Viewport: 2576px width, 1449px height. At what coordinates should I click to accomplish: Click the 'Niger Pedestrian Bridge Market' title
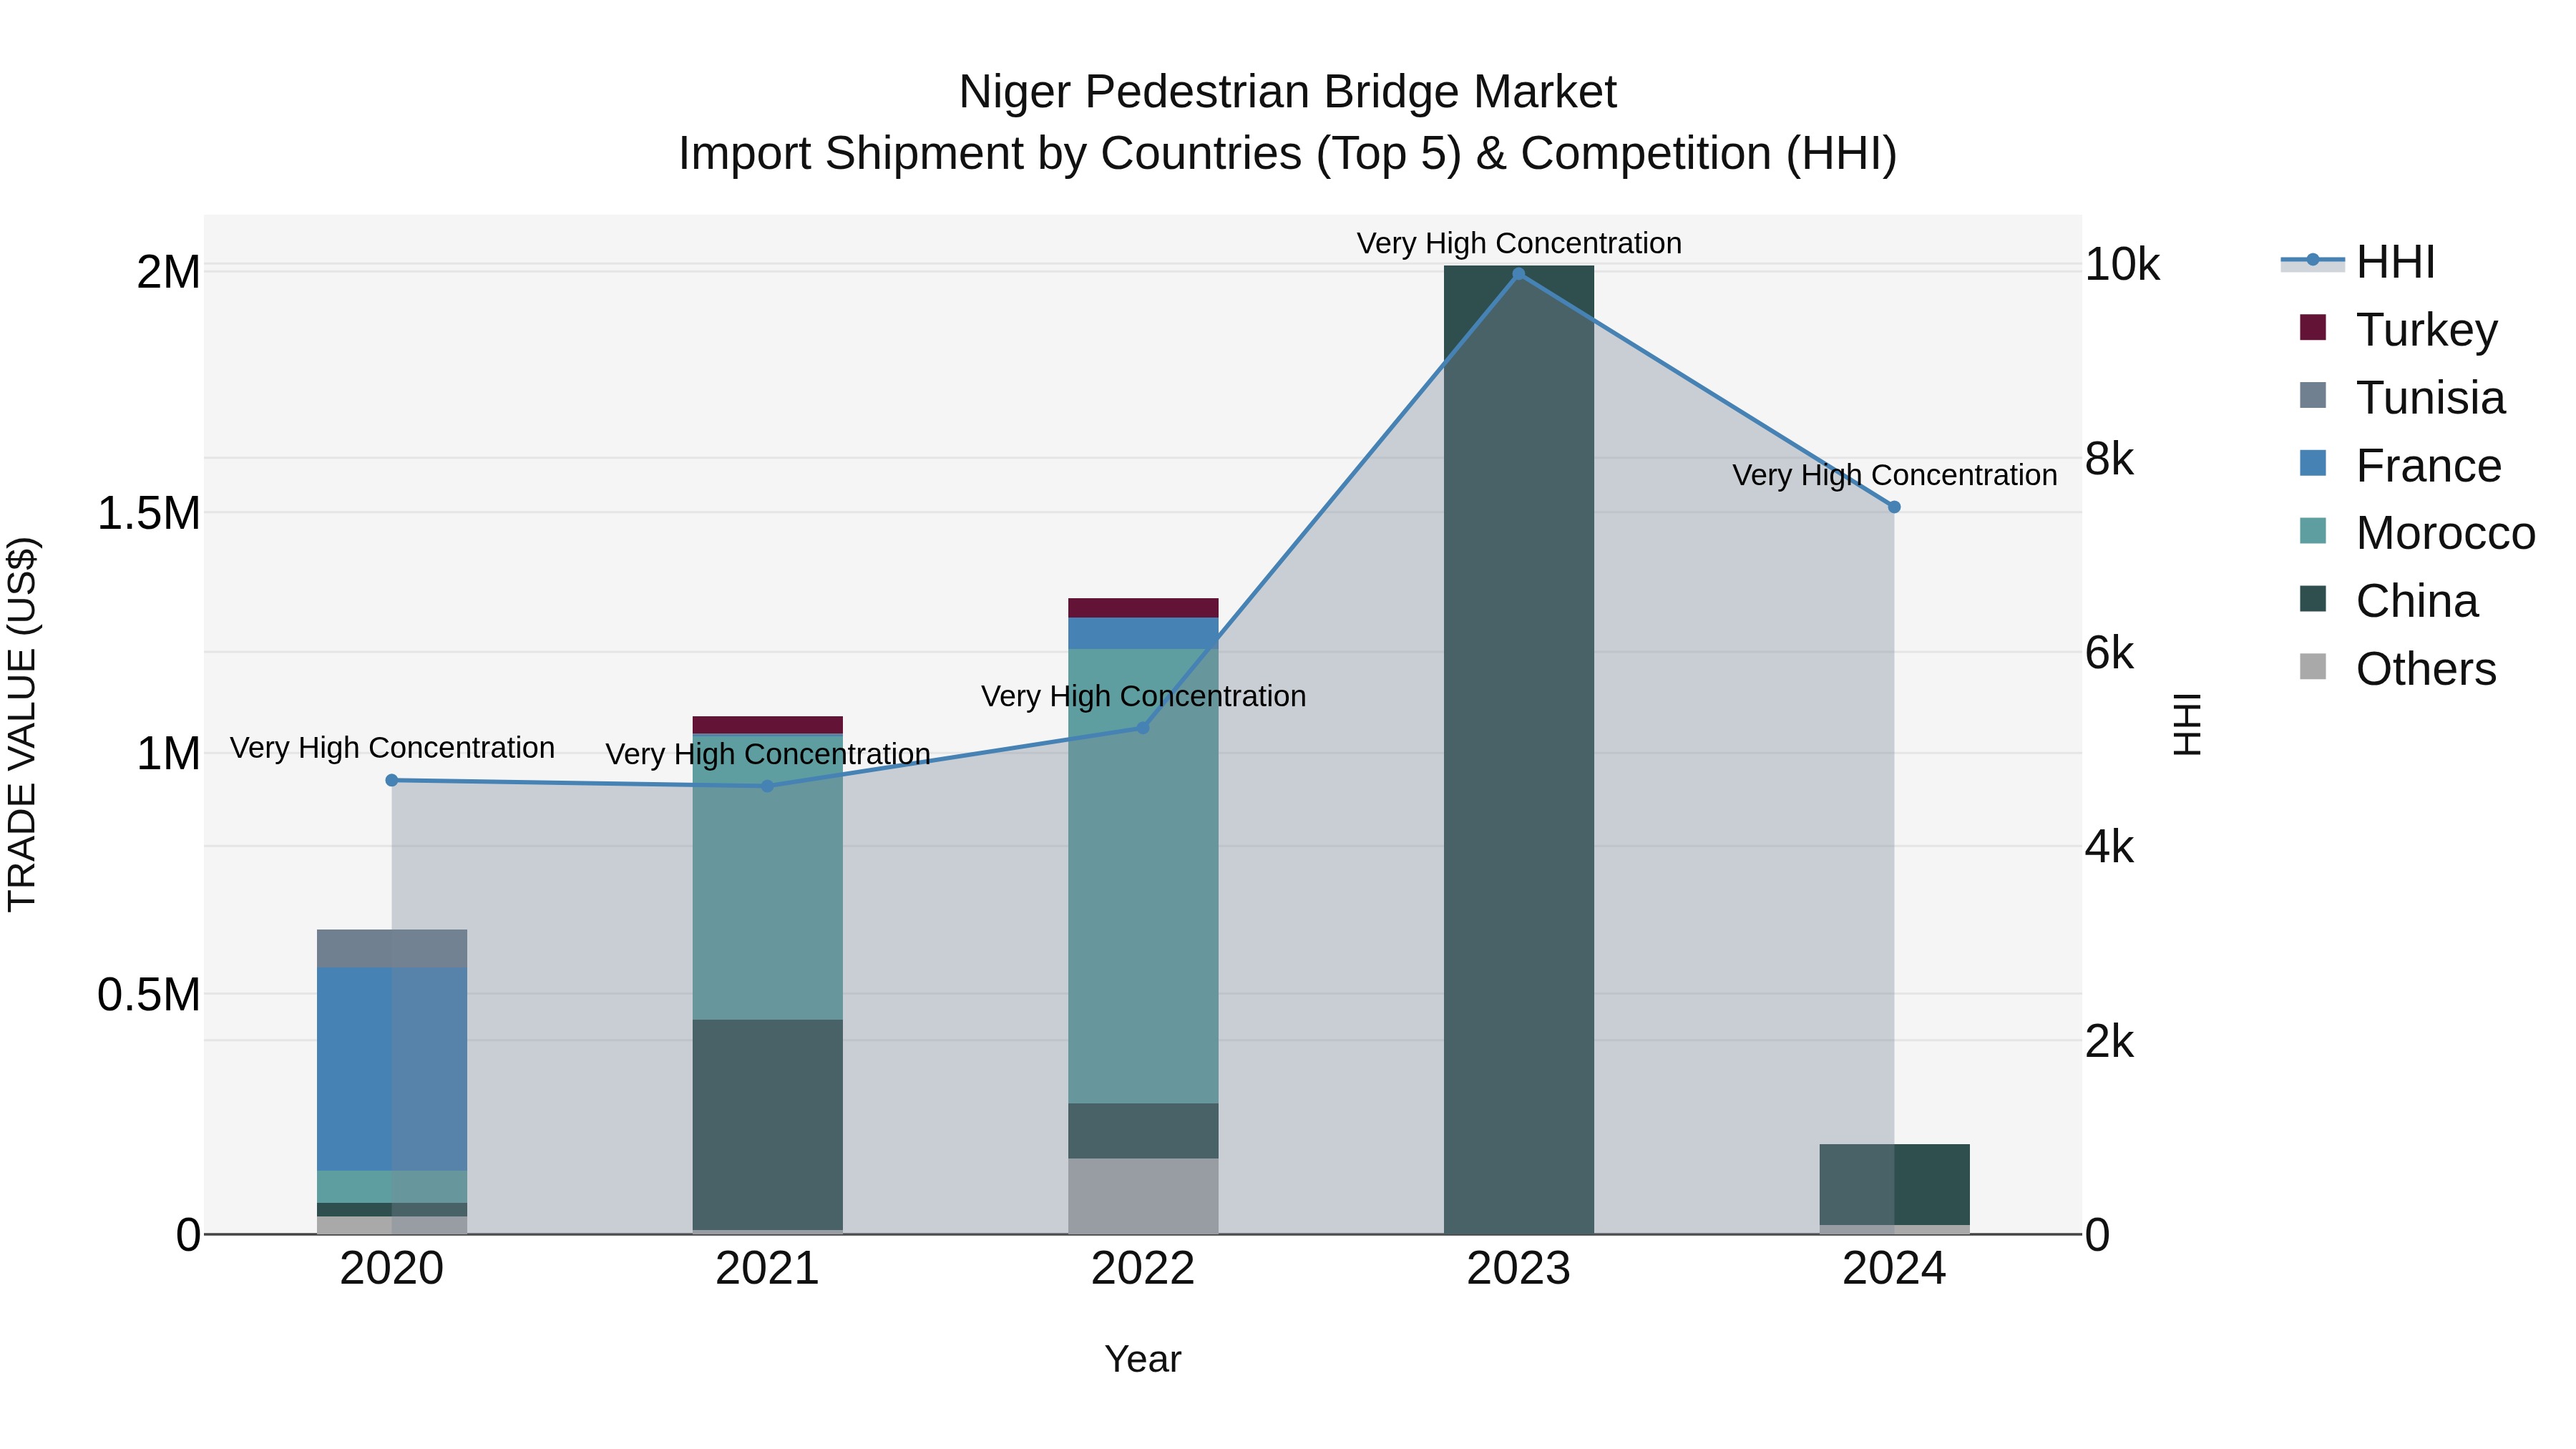1287,92
